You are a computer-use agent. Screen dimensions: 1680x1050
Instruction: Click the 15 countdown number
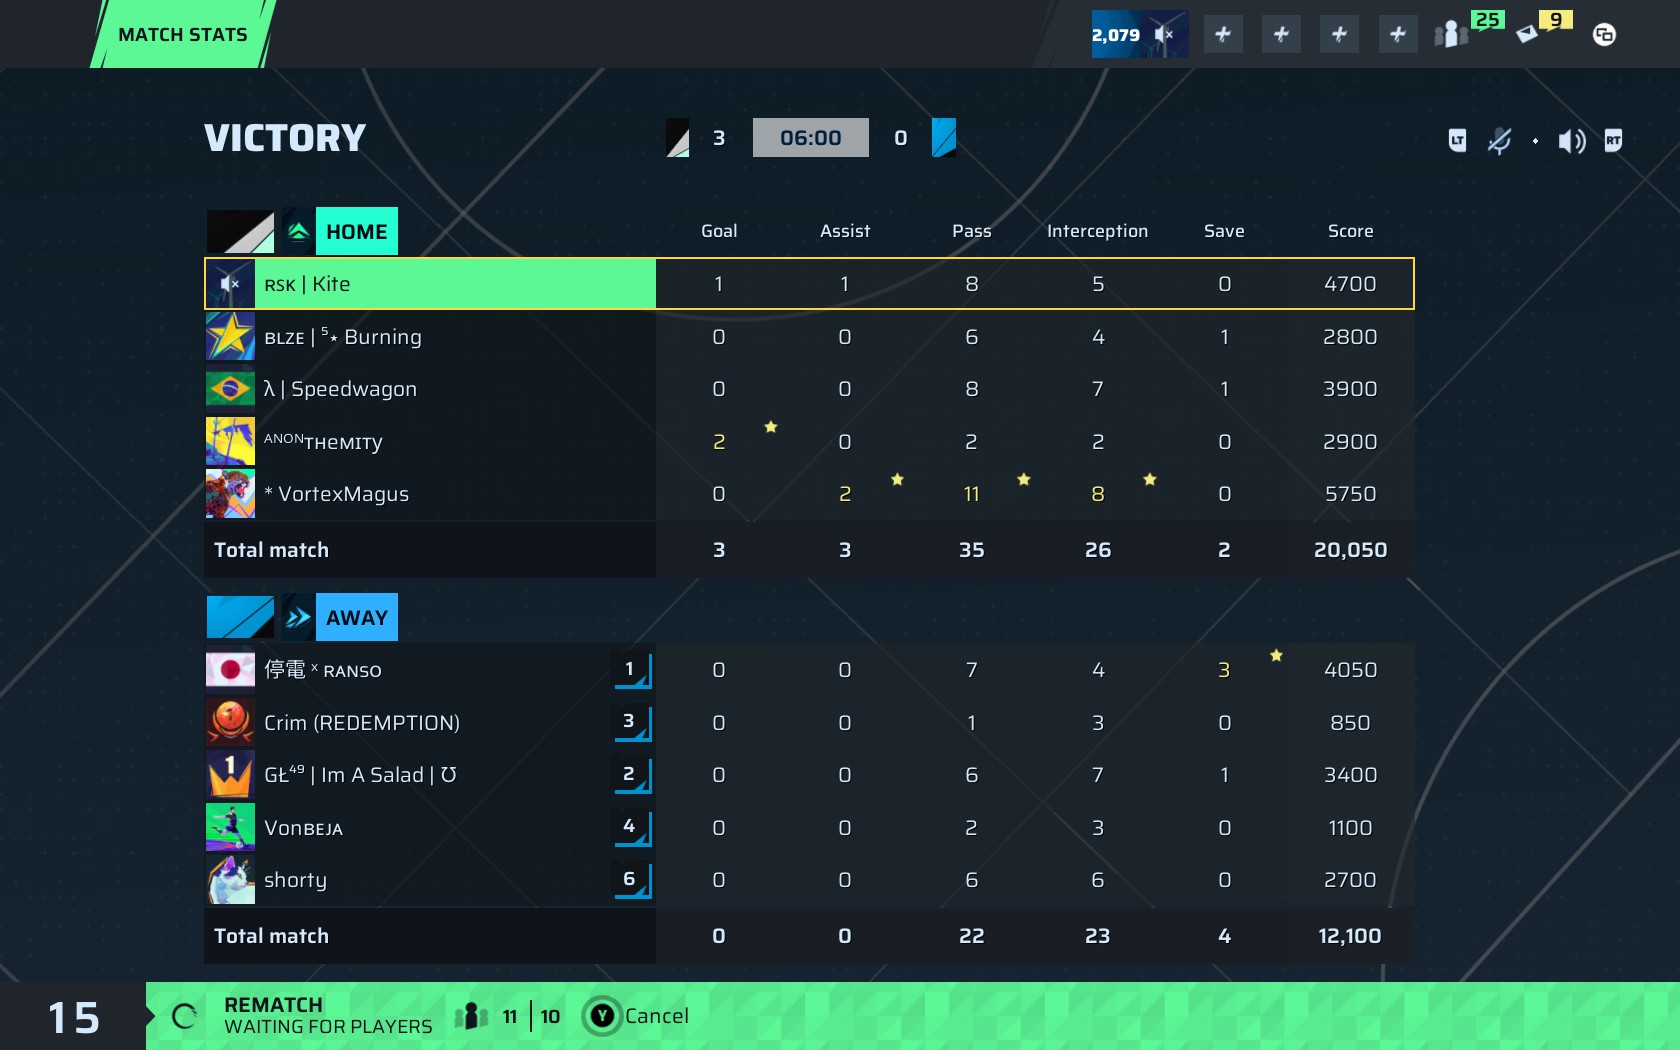tap(74, 1018)
